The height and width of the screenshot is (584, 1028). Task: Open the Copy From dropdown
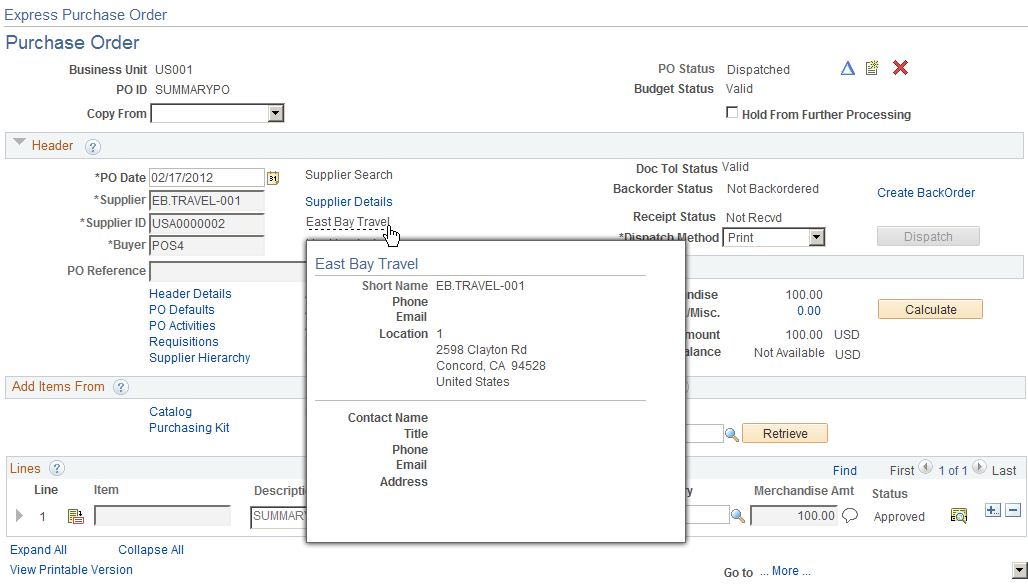pyautogui.click(x=274, y=113)
